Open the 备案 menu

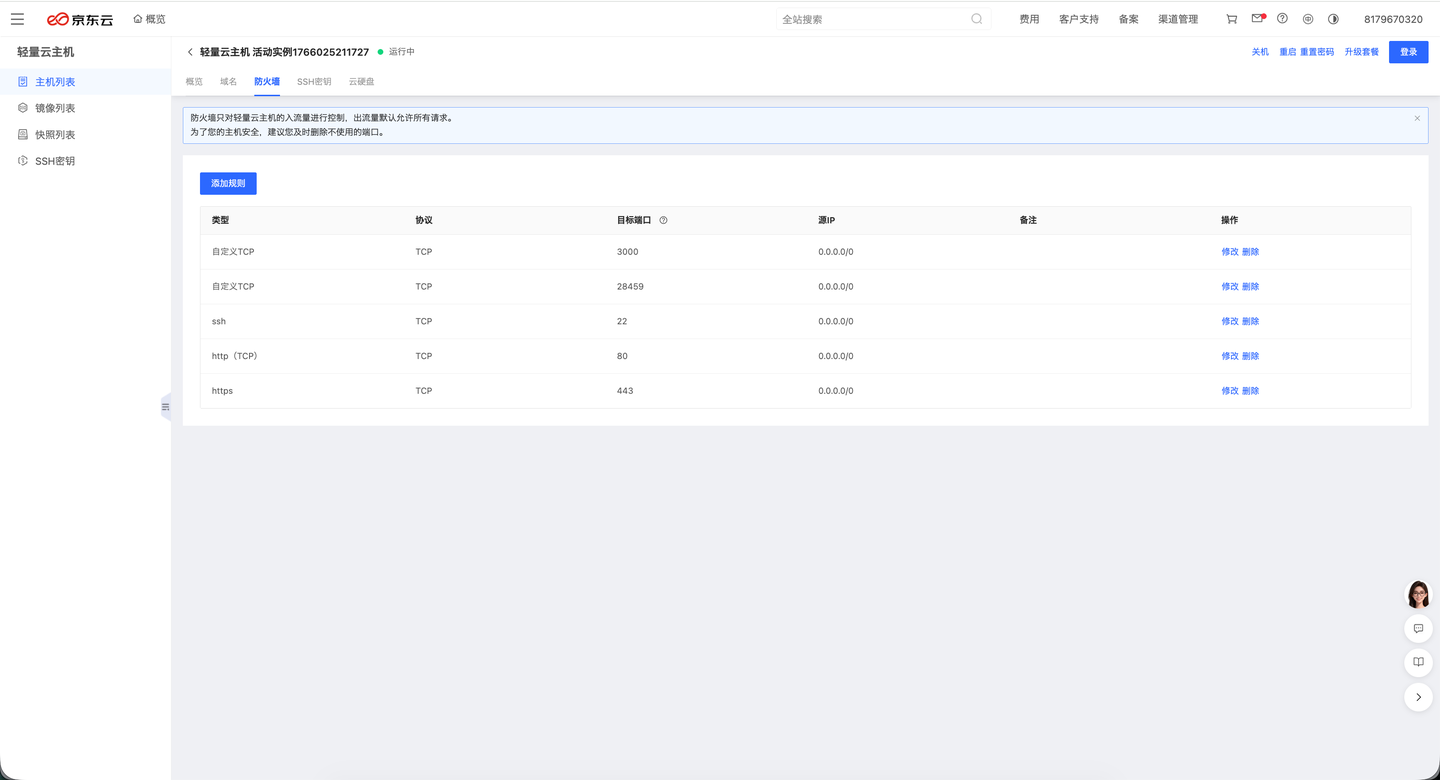pyautogui.click(x=1128, y=19)
